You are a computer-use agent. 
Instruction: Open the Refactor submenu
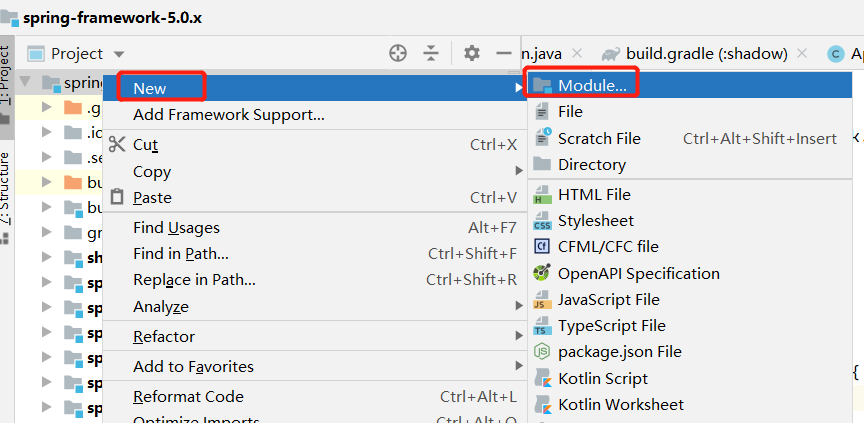[314, 336]
